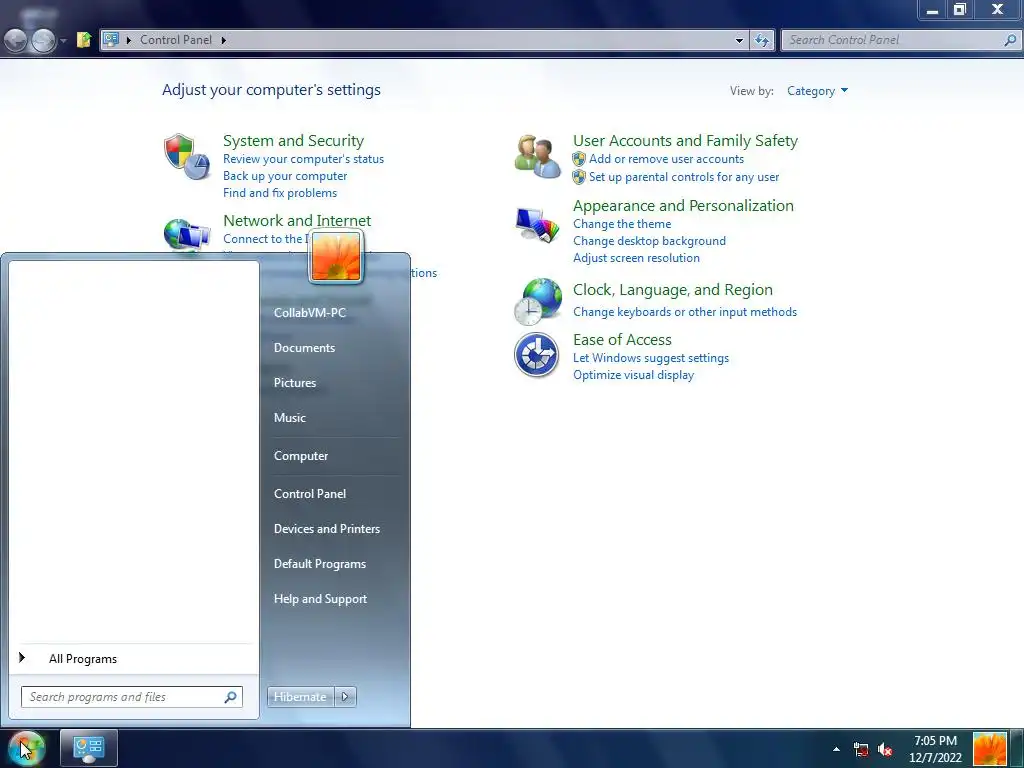Click Adjust screen resolution

coord(636,258)
